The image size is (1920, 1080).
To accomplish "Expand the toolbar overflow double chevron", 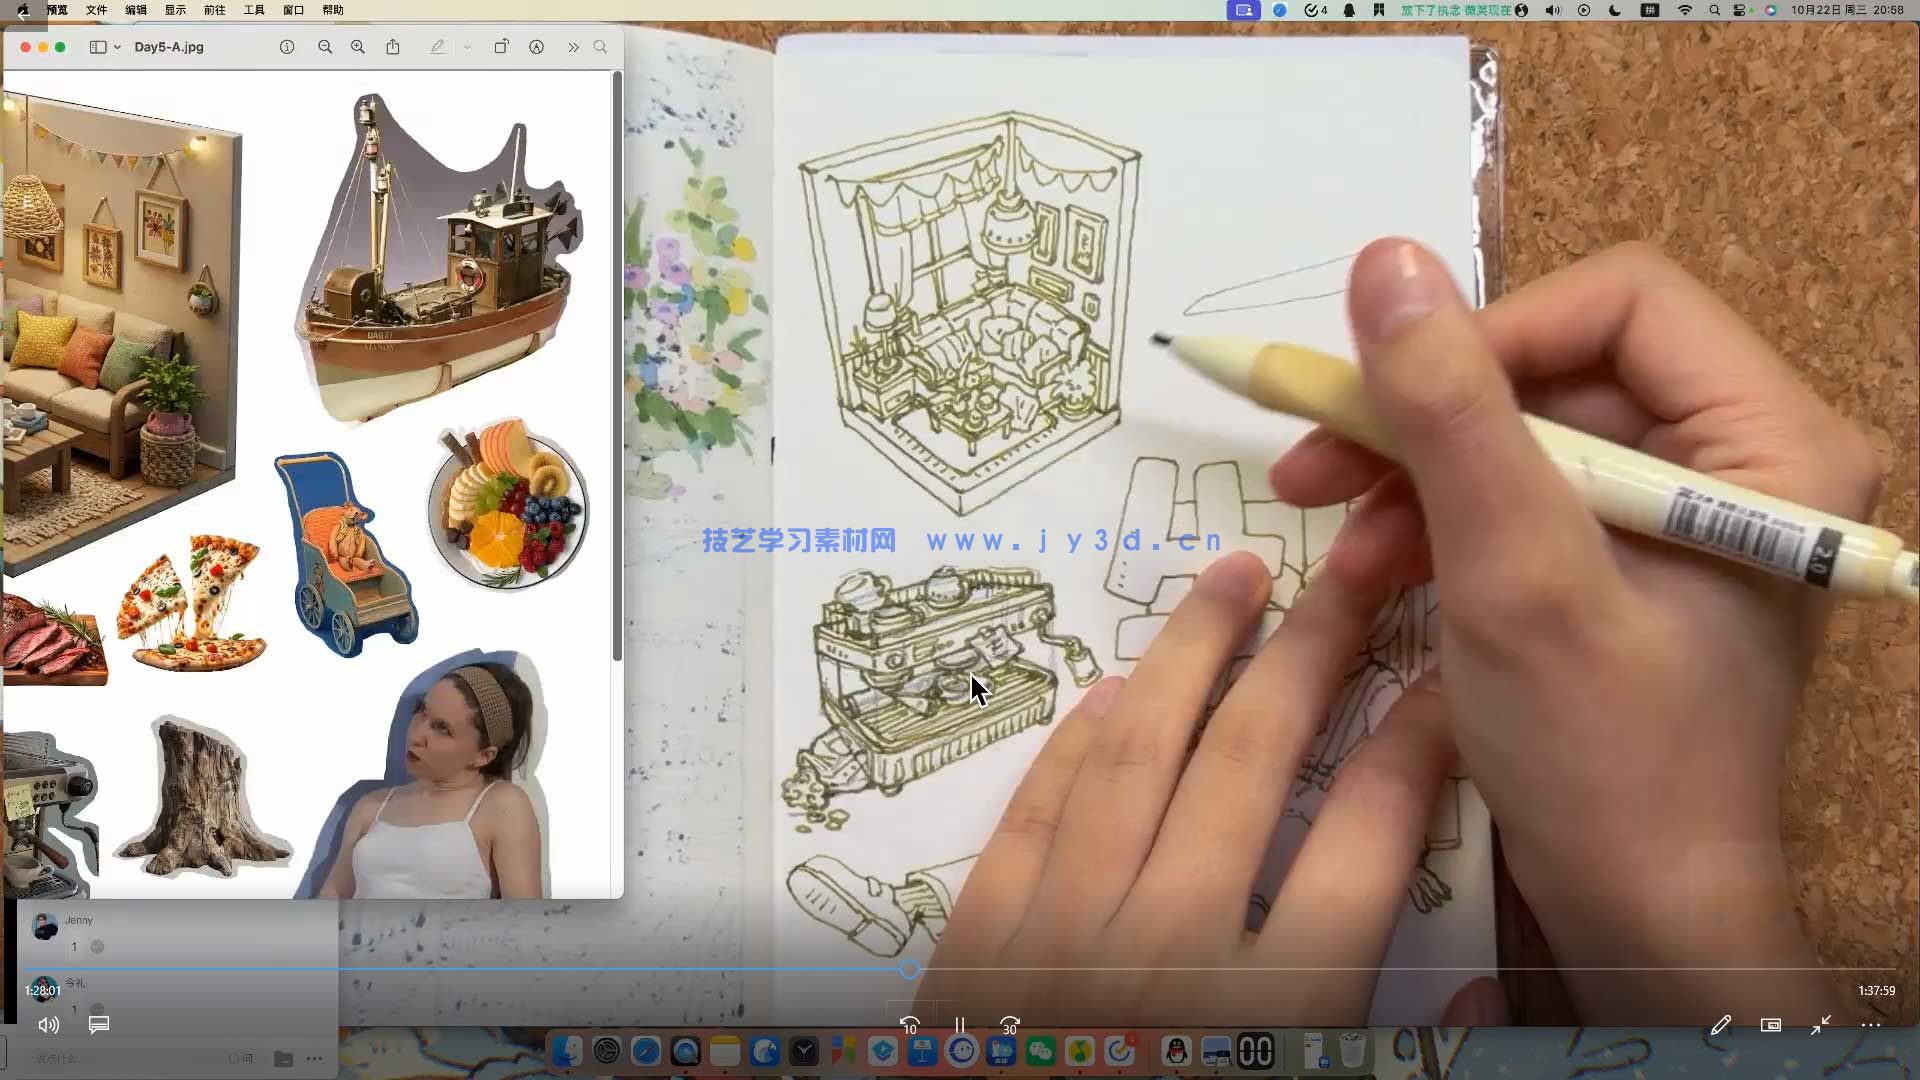I will pyautogui.click(x=573, y=47).
